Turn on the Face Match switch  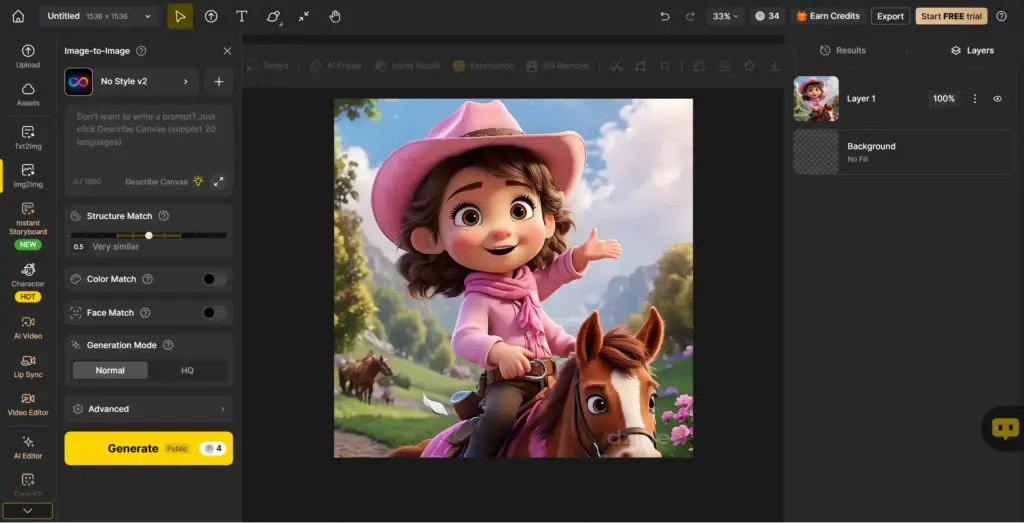coord(214,313)
